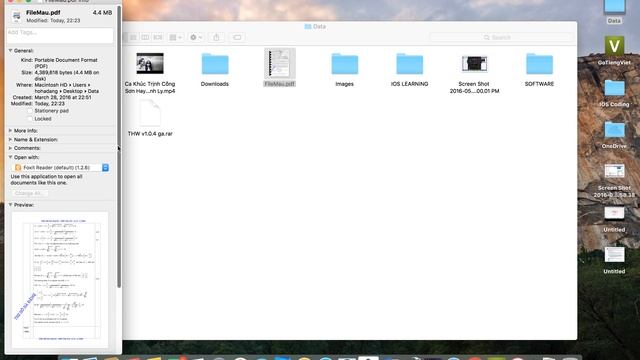640x360 pixels.
Task: Select the Ca Khúc Trịnh Công Sơn mp4 video
Action: coord(150,63)
